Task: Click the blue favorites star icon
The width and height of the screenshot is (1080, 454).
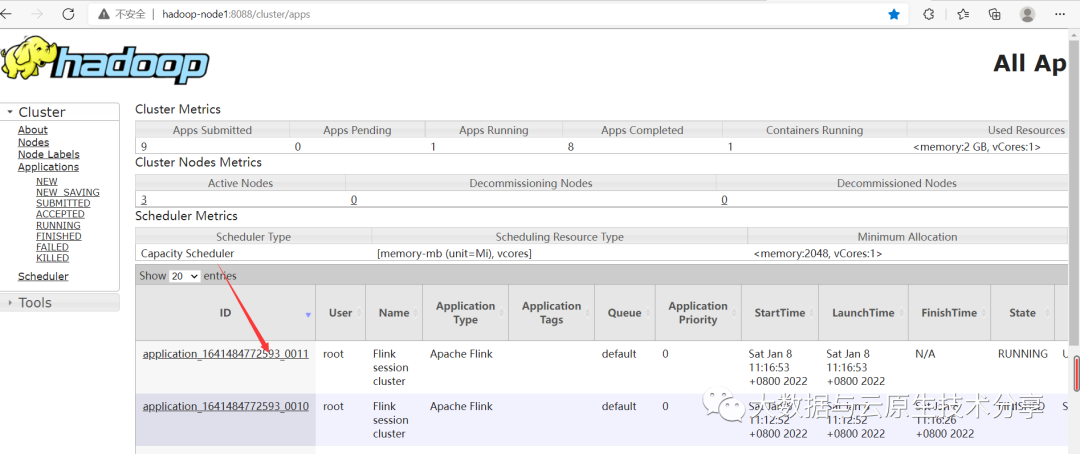Action: 894,14
